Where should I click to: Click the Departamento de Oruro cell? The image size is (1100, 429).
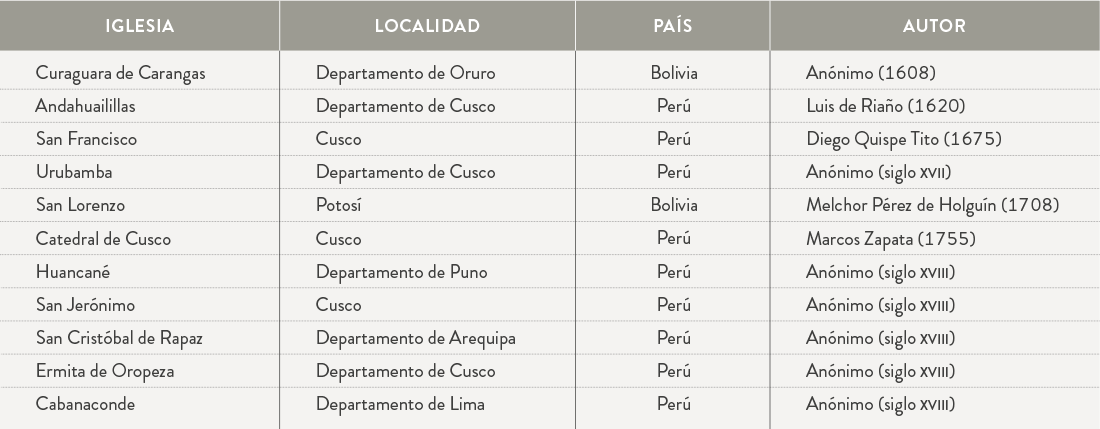[x=405, y=73]
